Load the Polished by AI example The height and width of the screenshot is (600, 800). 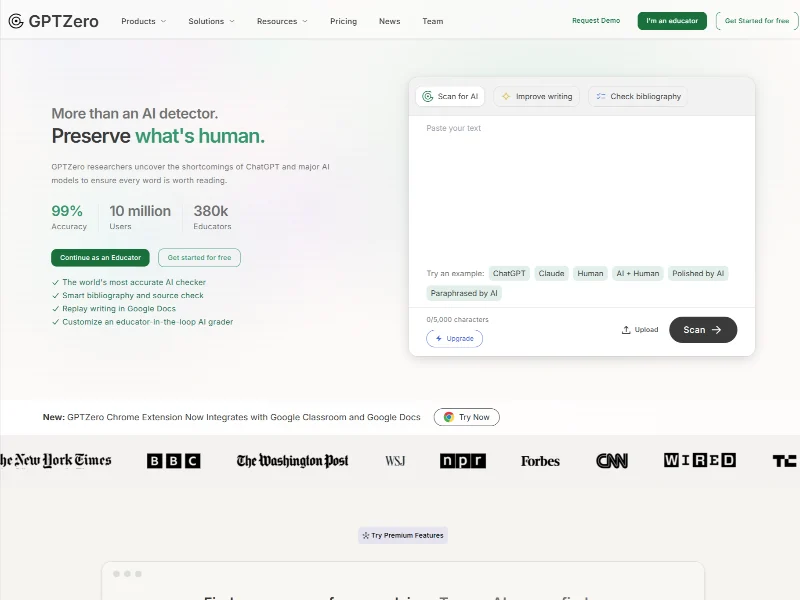click(x=698, y=273)
